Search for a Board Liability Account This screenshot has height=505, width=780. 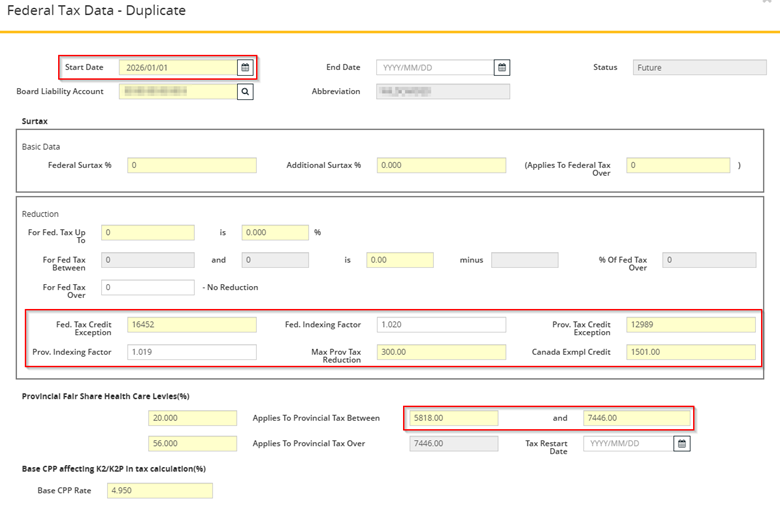(245, 92)
